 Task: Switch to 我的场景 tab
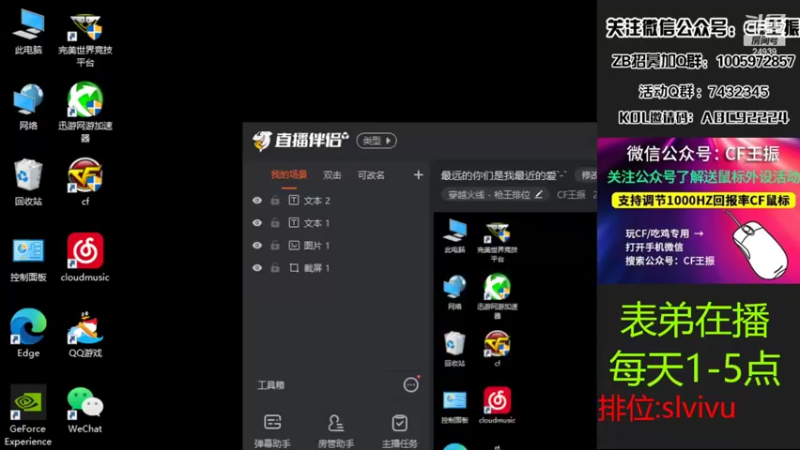pyautogui.click(x=289, y=175)
